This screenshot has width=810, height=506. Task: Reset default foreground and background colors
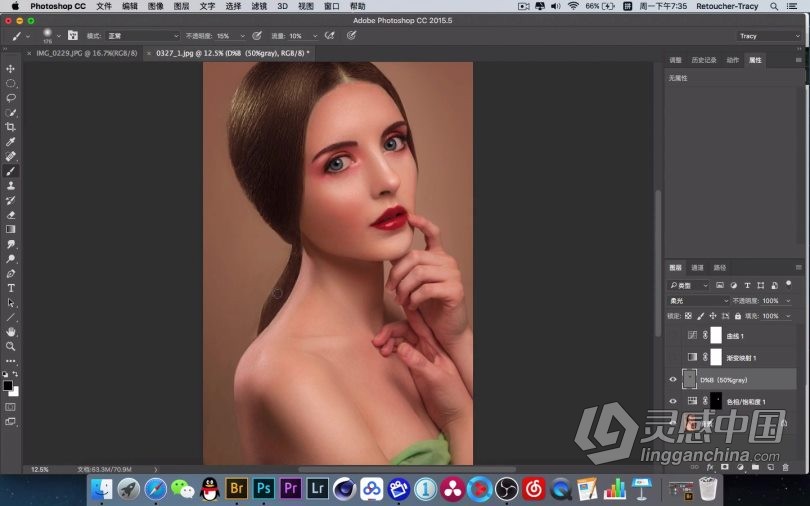(x=5, y=374)
